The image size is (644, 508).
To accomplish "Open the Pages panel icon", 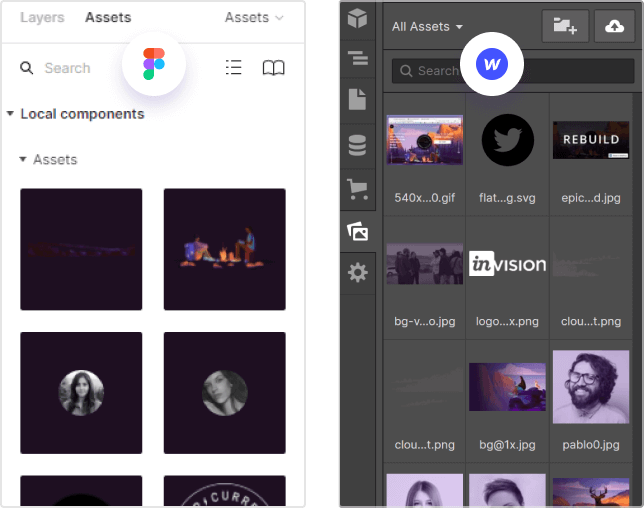I will (x=357, y=100).
